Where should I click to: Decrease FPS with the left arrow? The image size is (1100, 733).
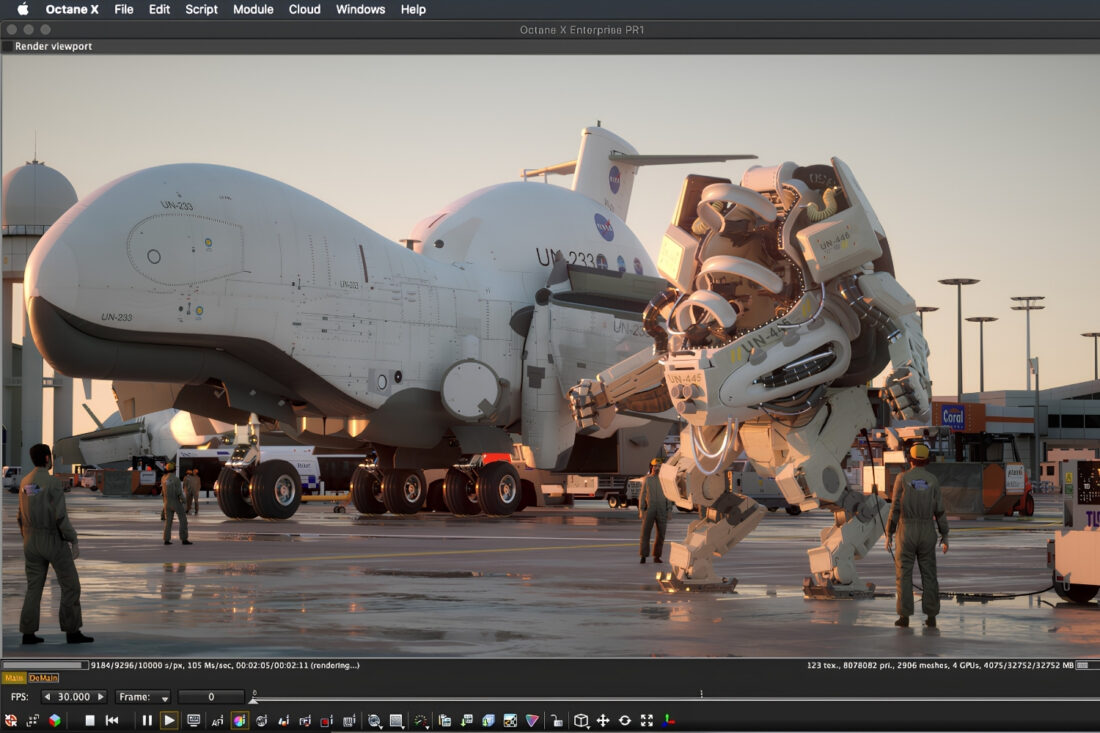pos(47,697)
